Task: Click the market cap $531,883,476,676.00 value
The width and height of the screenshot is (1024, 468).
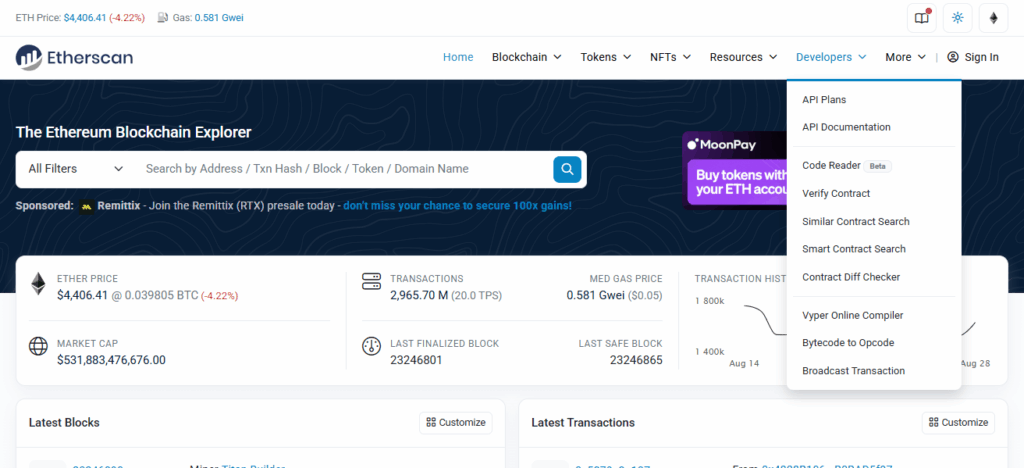Action: coord(111,360)
